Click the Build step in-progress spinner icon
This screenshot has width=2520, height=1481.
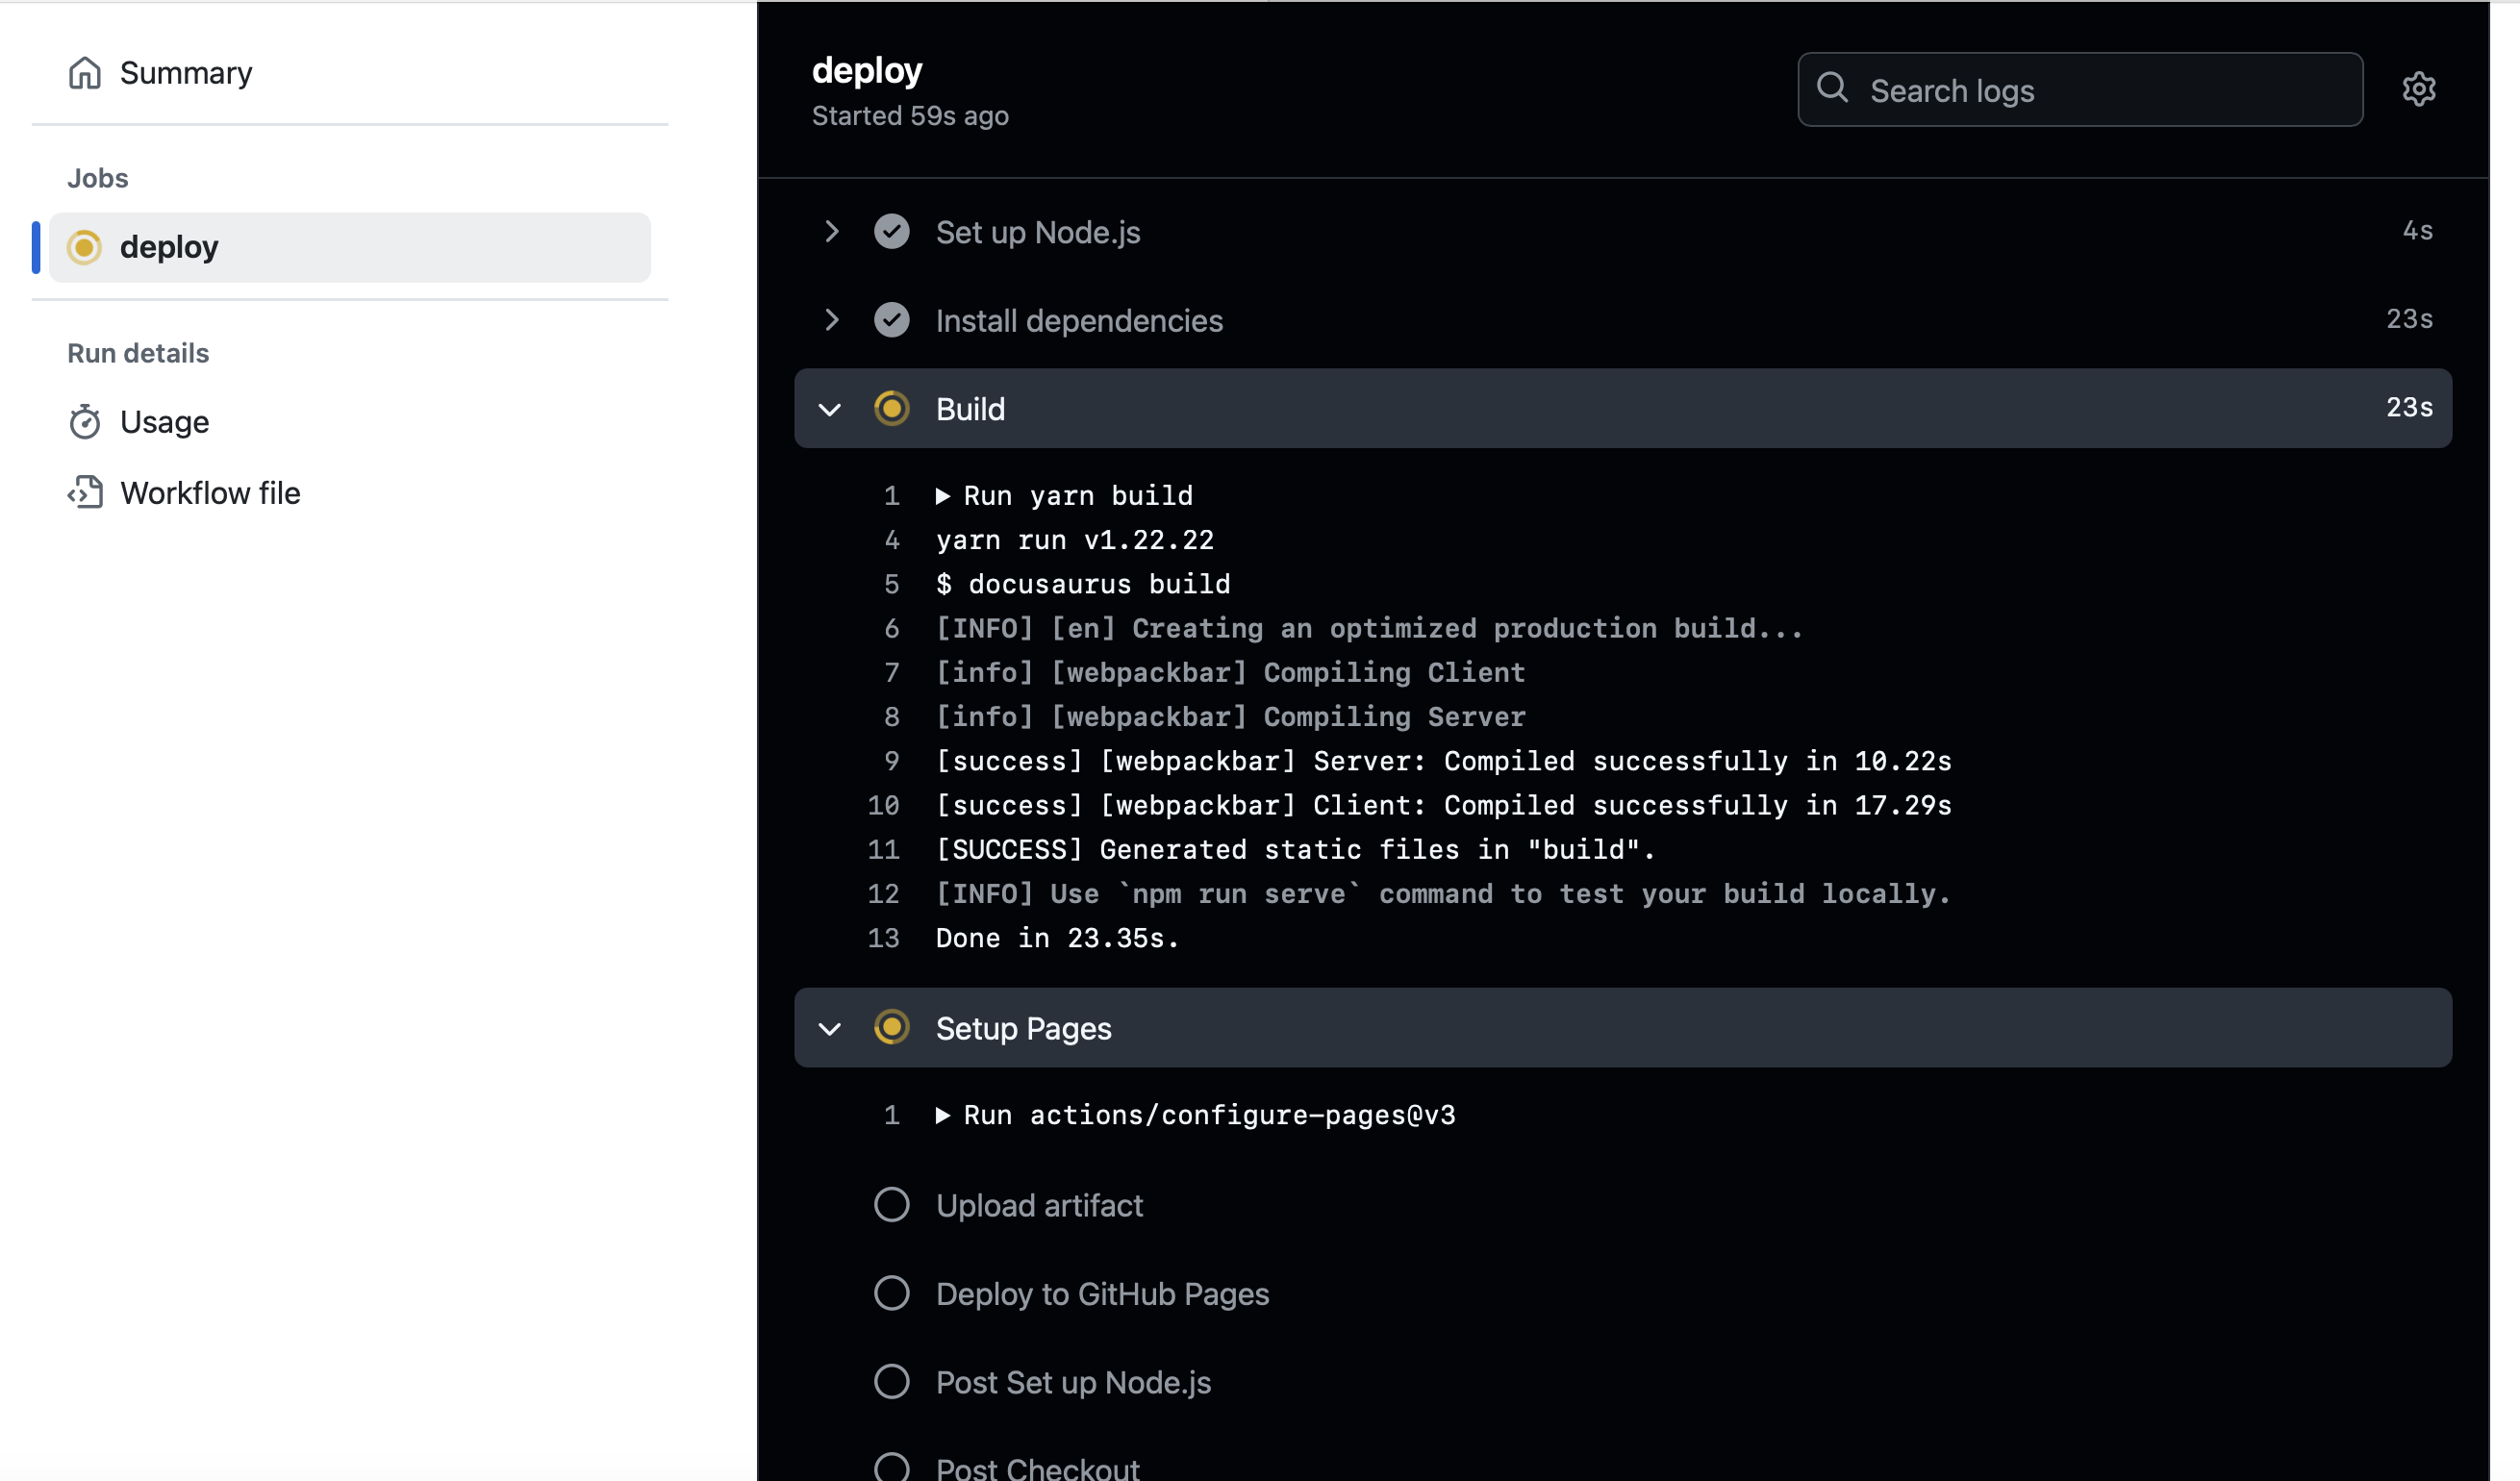pyautogui.click(x=891, y=409)
